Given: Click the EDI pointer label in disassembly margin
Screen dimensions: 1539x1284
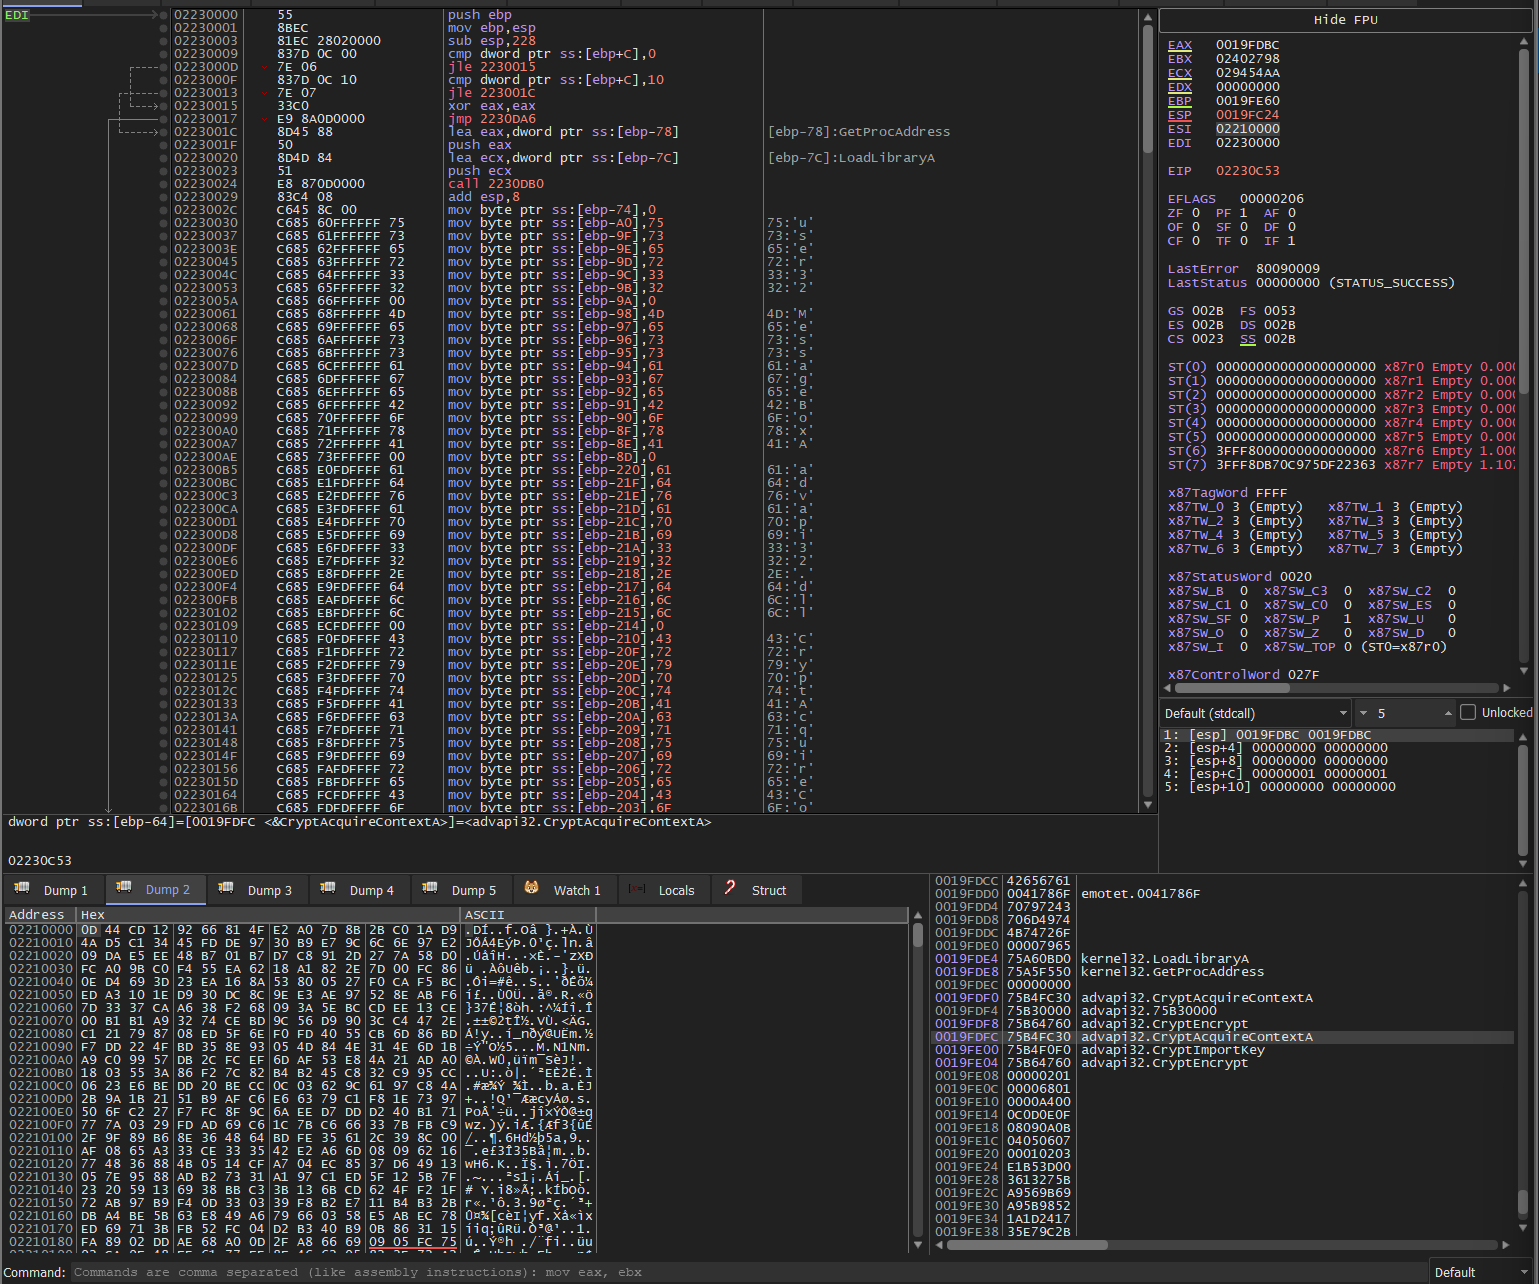Looking at the screenshot, I should tap(17, 15).
